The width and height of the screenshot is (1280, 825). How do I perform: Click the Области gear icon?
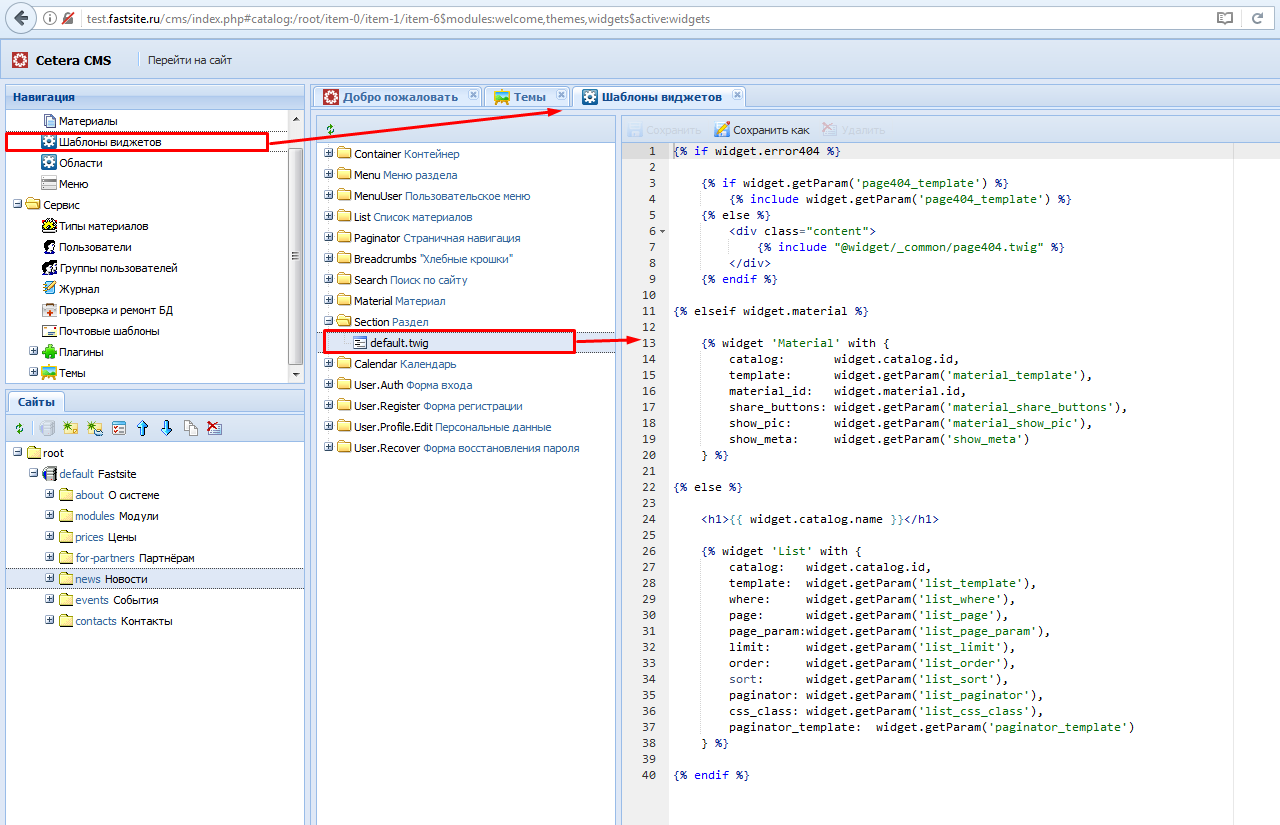coord(49,163)
